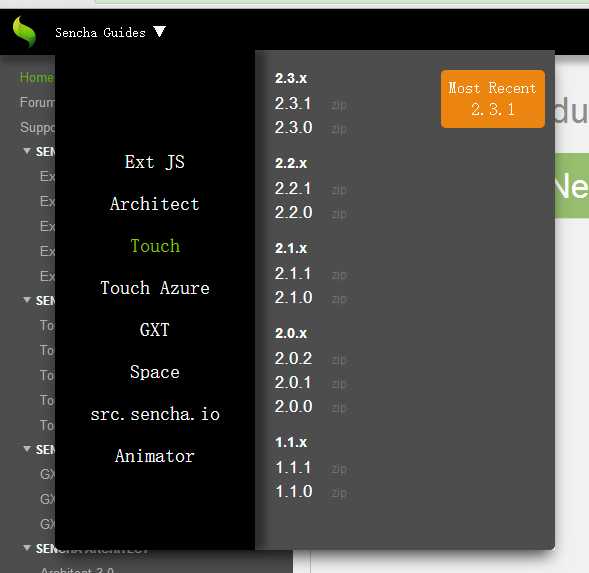589x573 pixels.
Task: Select Space in product menu
Action: coord(155,372)
